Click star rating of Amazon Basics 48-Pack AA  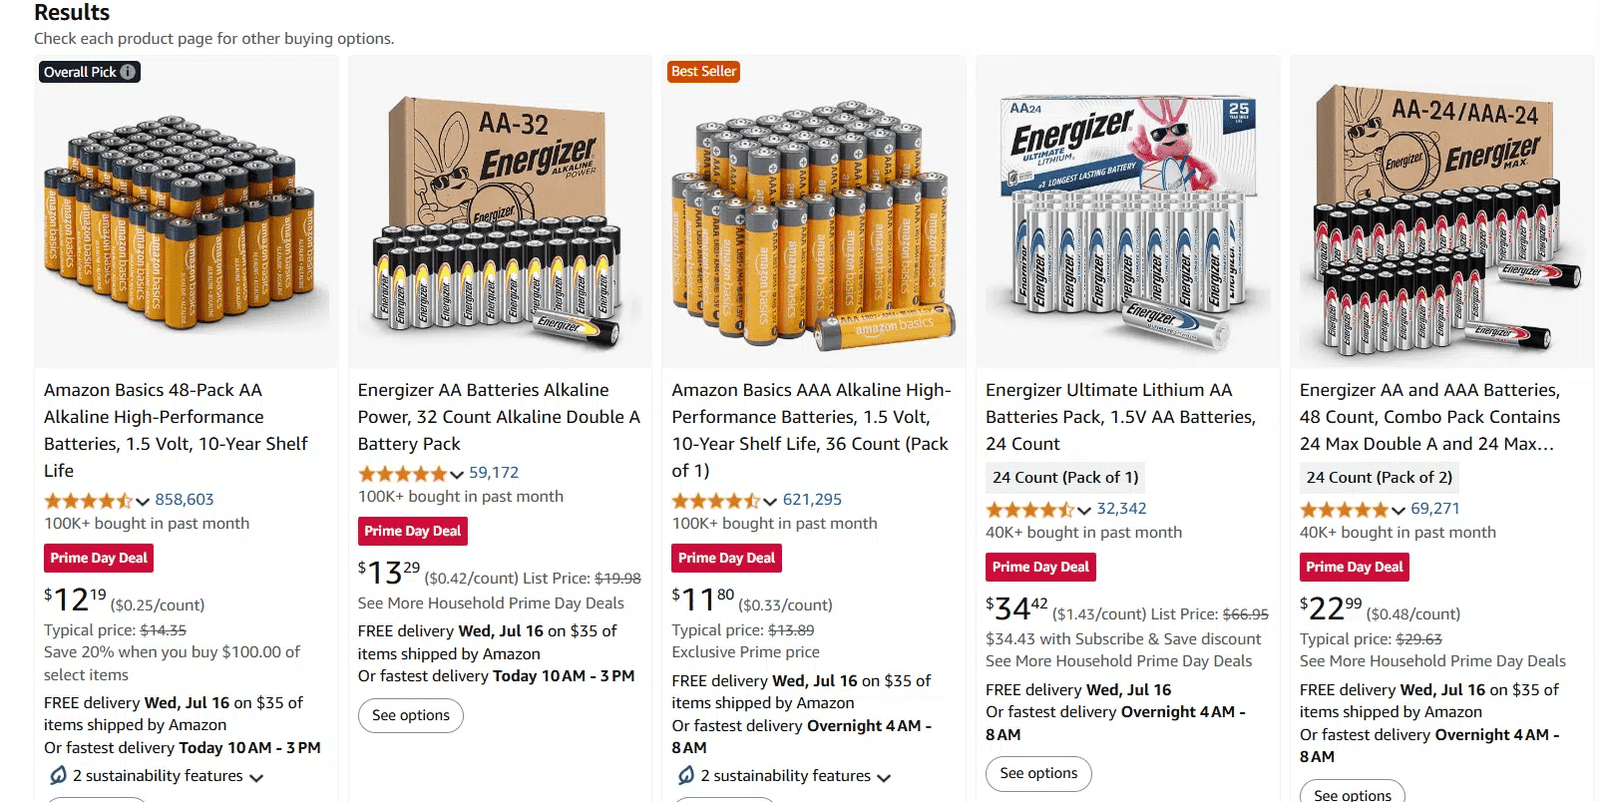pyautogui.click(x=89, y=500)
